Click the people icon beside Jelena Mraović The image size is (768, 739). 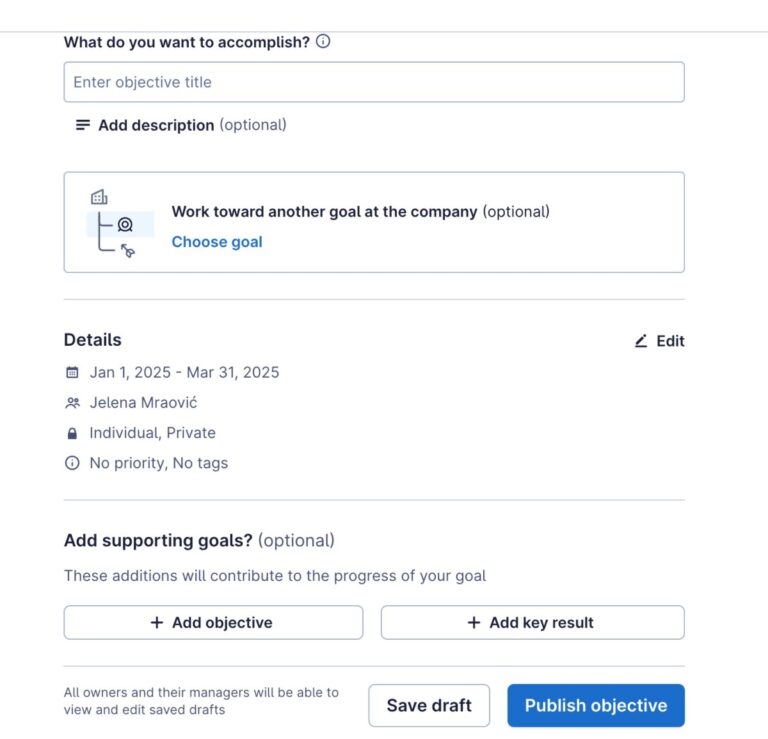pos(72,403)
